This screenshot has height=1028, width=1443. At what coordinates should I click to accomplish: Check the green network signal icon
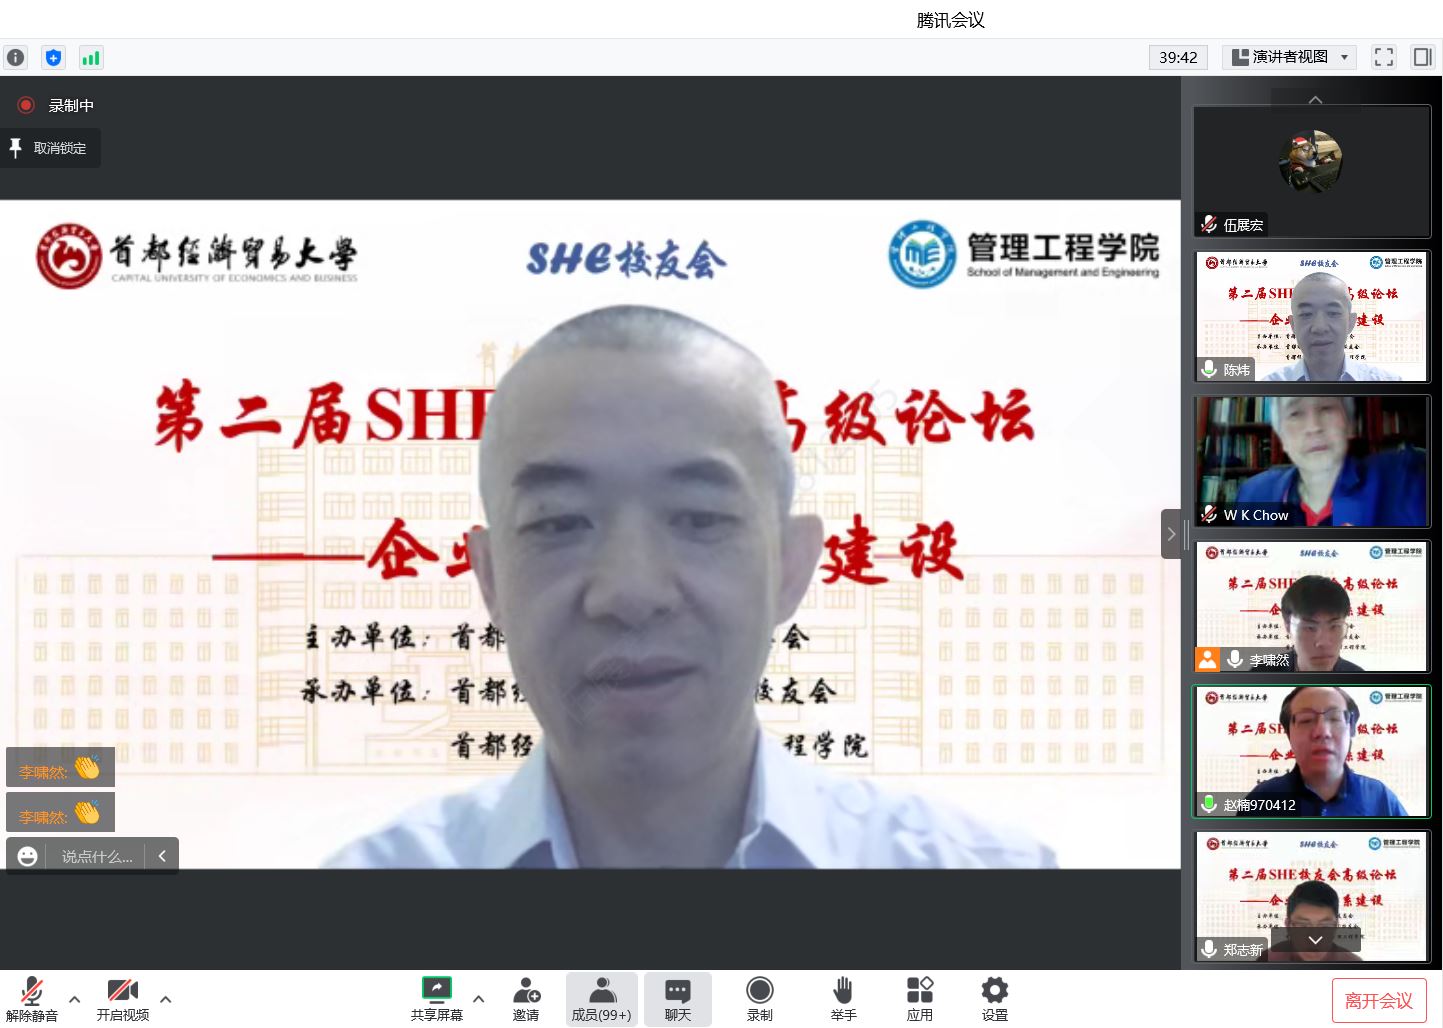click(x=91, y=57)
